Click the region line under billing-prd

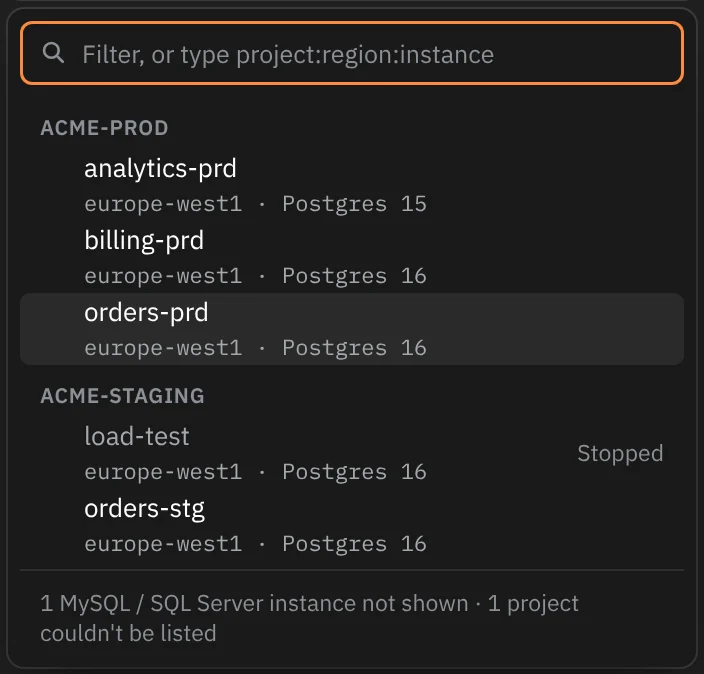[255, 276]
